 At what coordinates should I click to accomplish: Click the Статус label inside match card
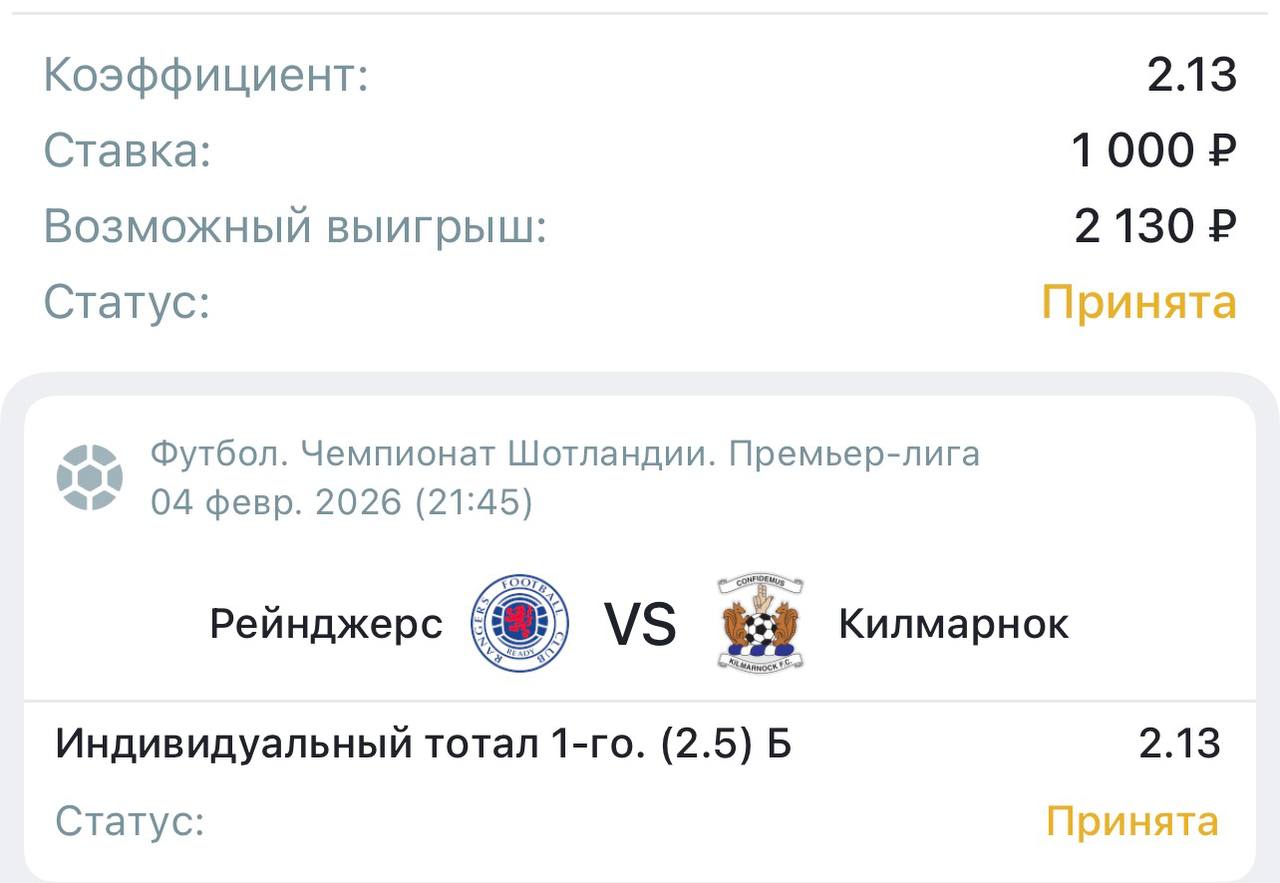pyautogui.click(x=130, y=821)
